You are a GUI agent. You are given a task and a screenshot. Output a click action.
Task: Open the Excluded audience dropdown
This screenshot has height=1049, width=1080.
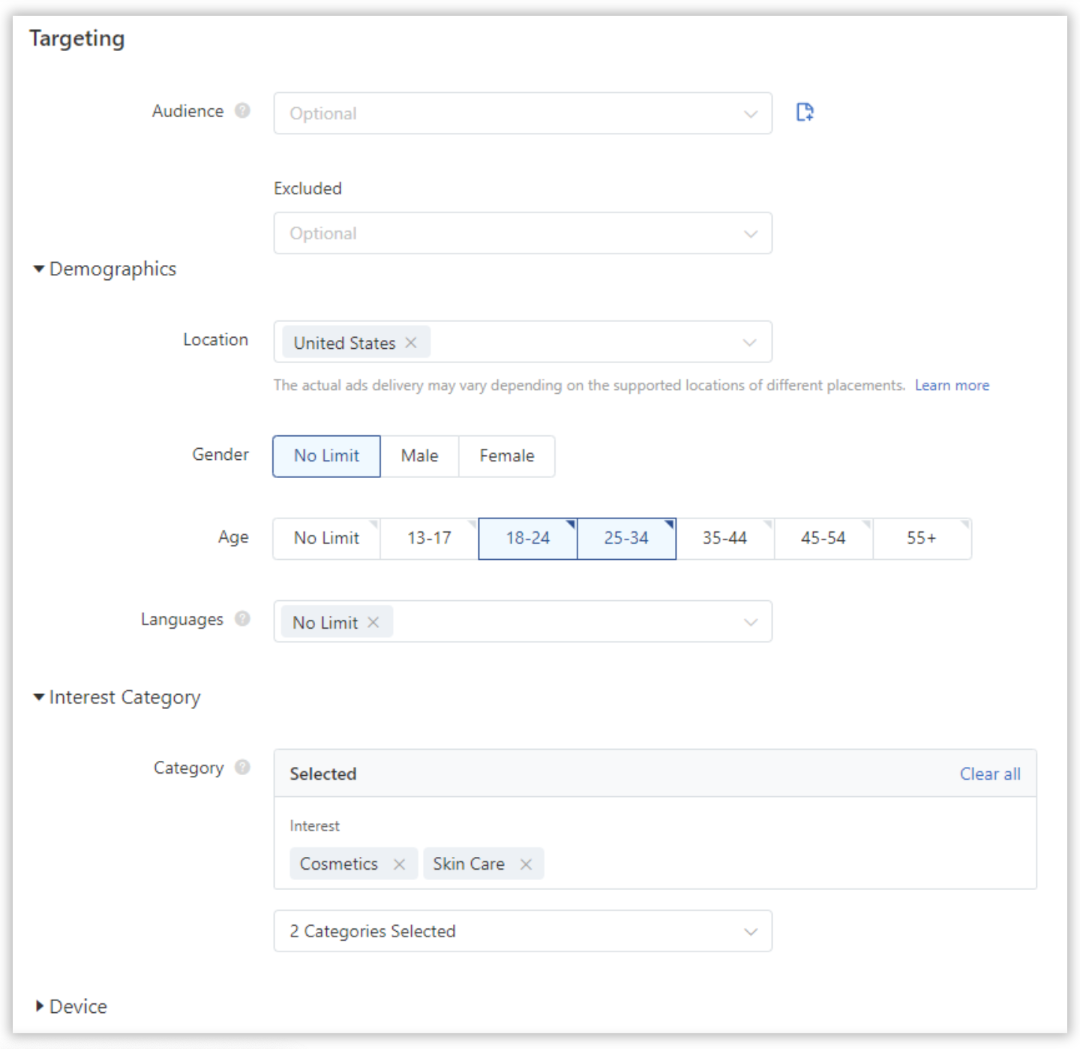(522, 233)
